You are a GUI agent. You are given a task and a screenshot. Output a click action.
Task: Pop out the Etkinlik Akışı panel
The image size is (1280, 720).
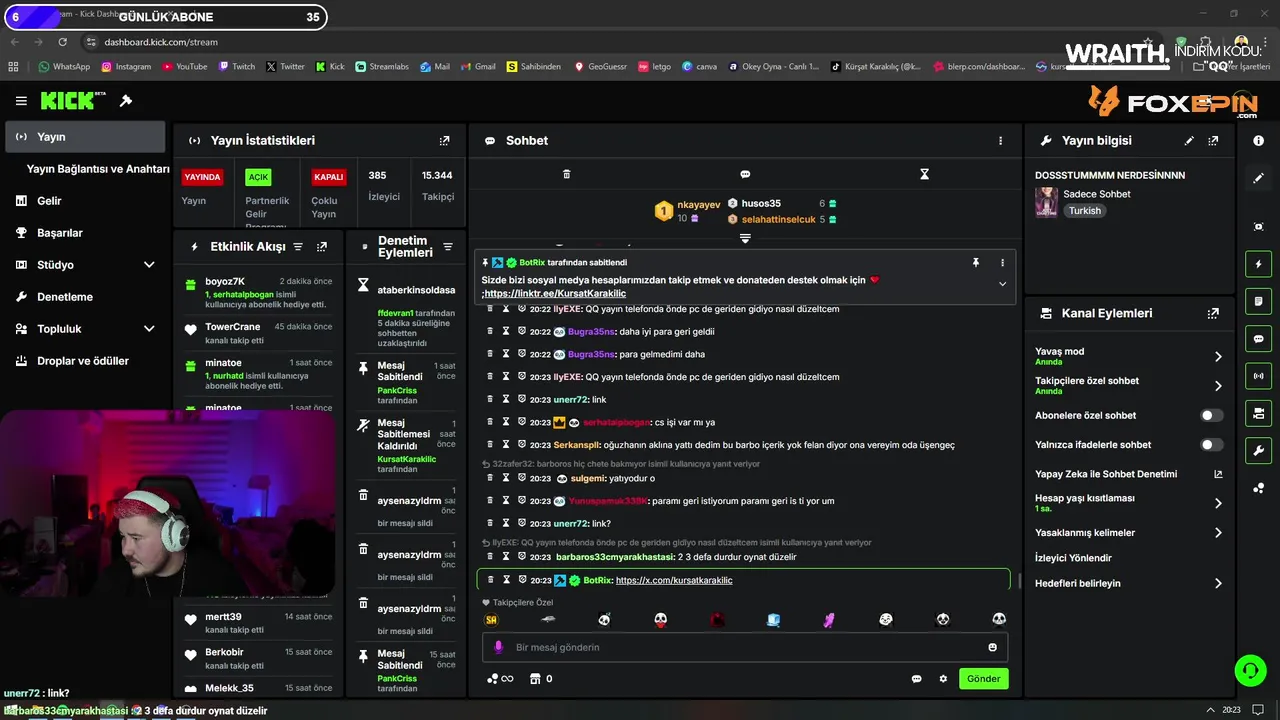click(x=322, y=247)
